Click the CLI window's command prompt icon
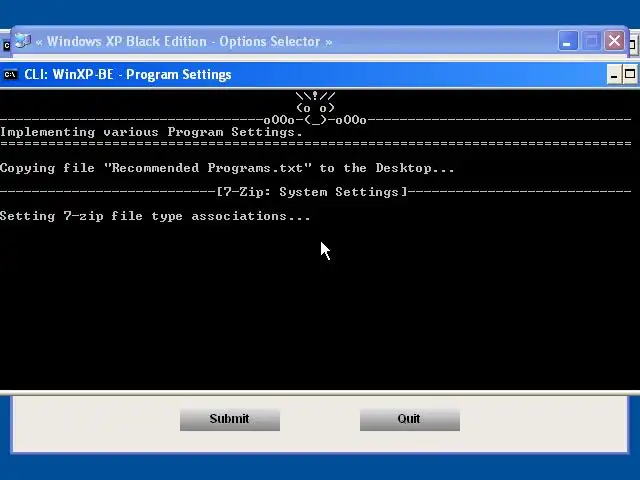Screen dimensions: 640x480 [11, 75]
